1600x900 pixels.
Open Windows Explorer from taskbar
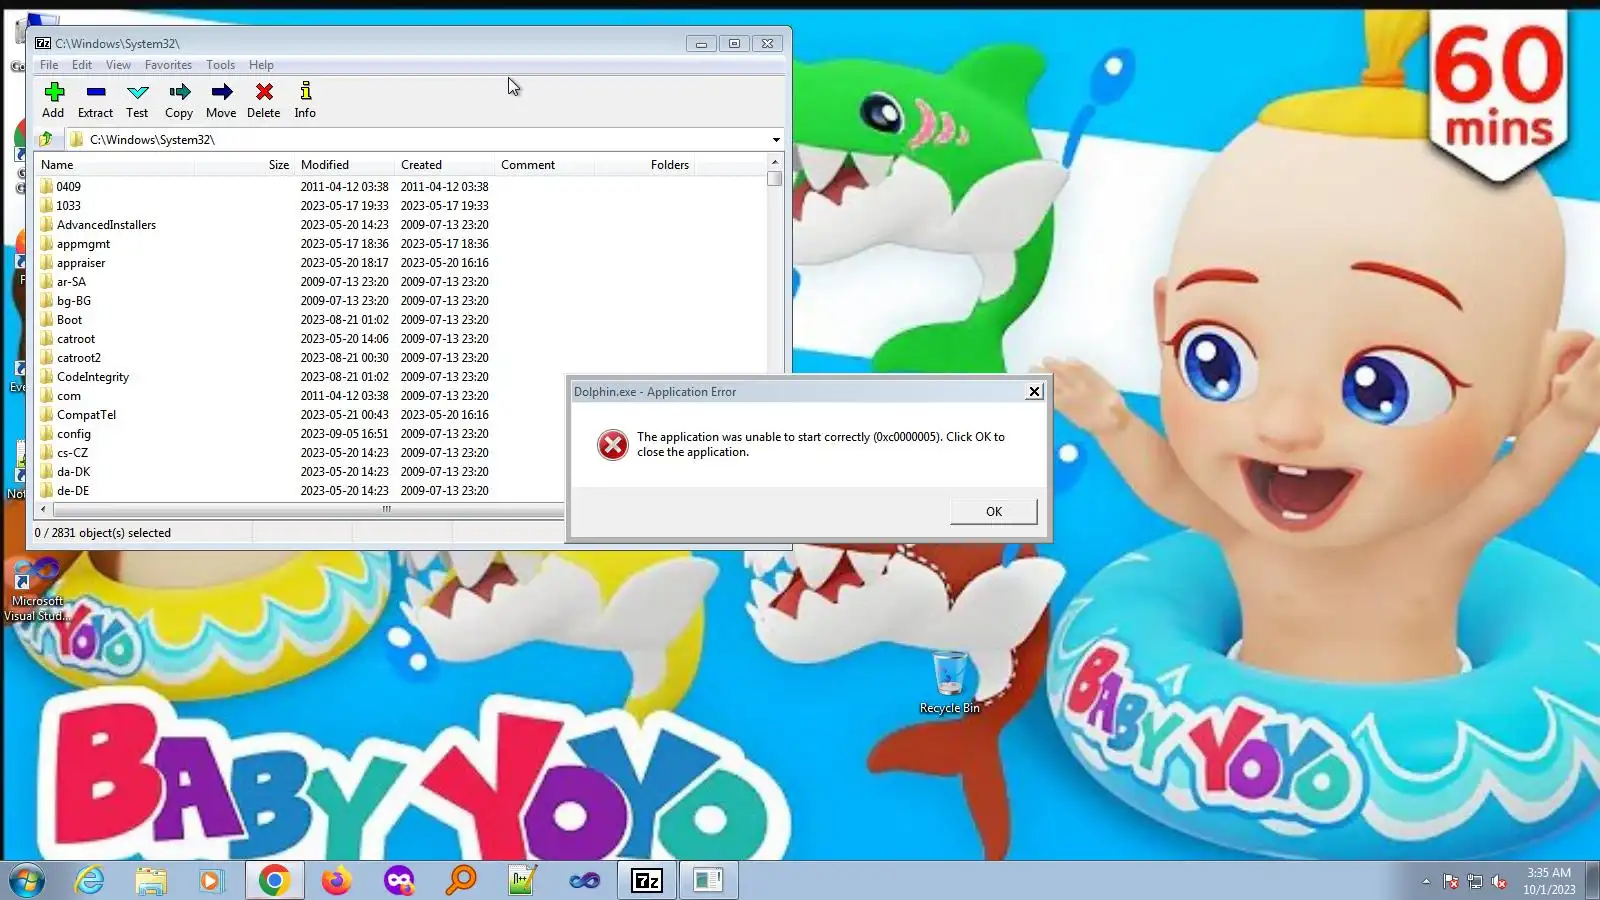click(x=151, y=880)
